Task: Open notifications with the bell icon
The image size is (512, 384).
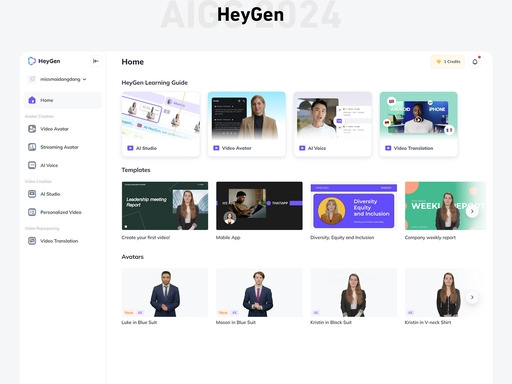Action: (x=475, y=62)
